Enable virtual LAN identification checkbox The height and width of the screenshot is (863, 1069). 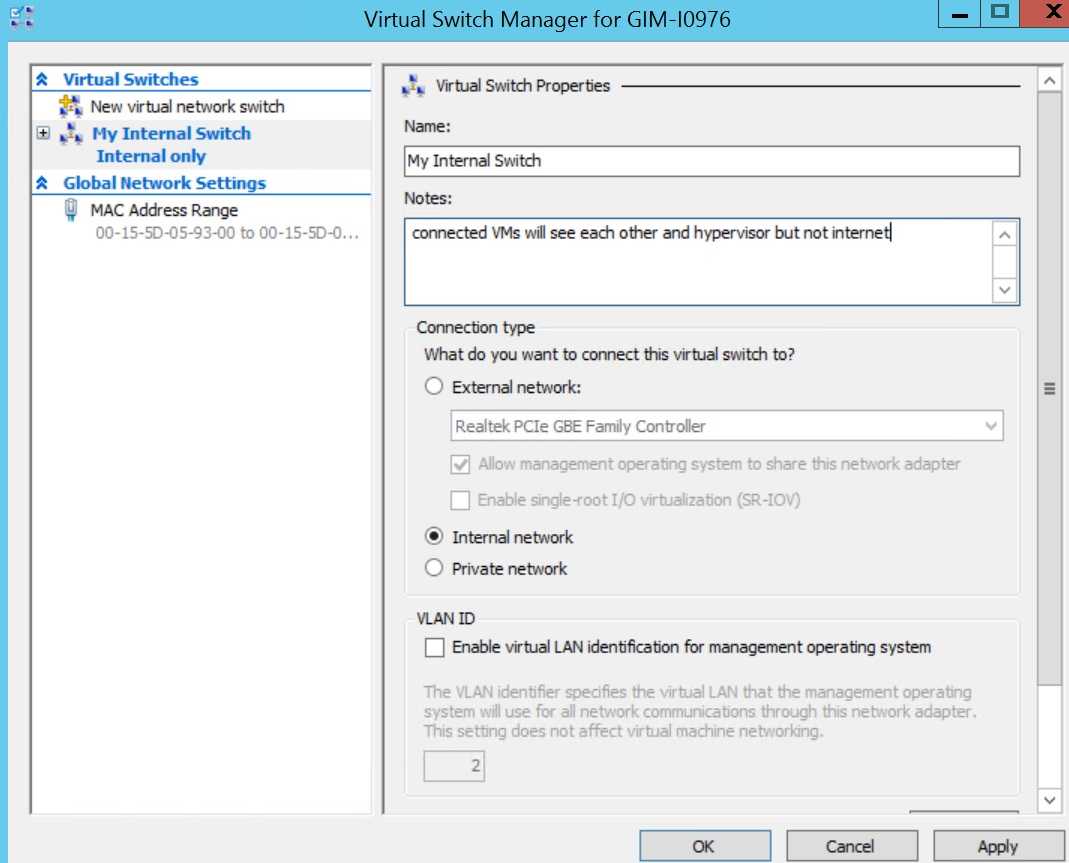[x=434, y=648]
